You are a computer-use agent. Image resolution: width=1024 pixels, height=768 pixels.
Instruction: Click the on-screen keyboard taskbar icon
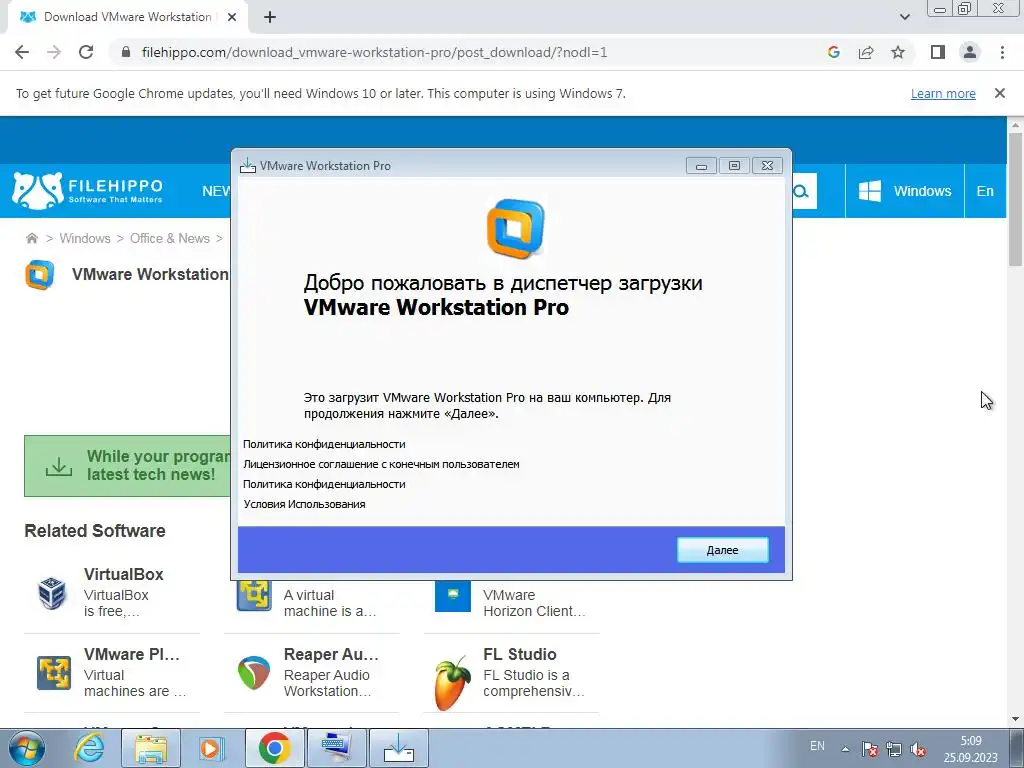pyautogui.click(x=337, y=748)
